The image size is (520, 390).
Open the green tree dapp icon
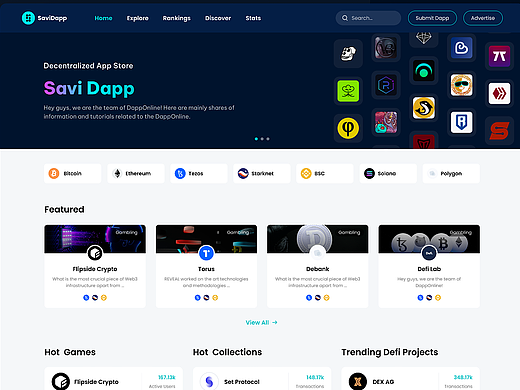click(x=348, y=91)
